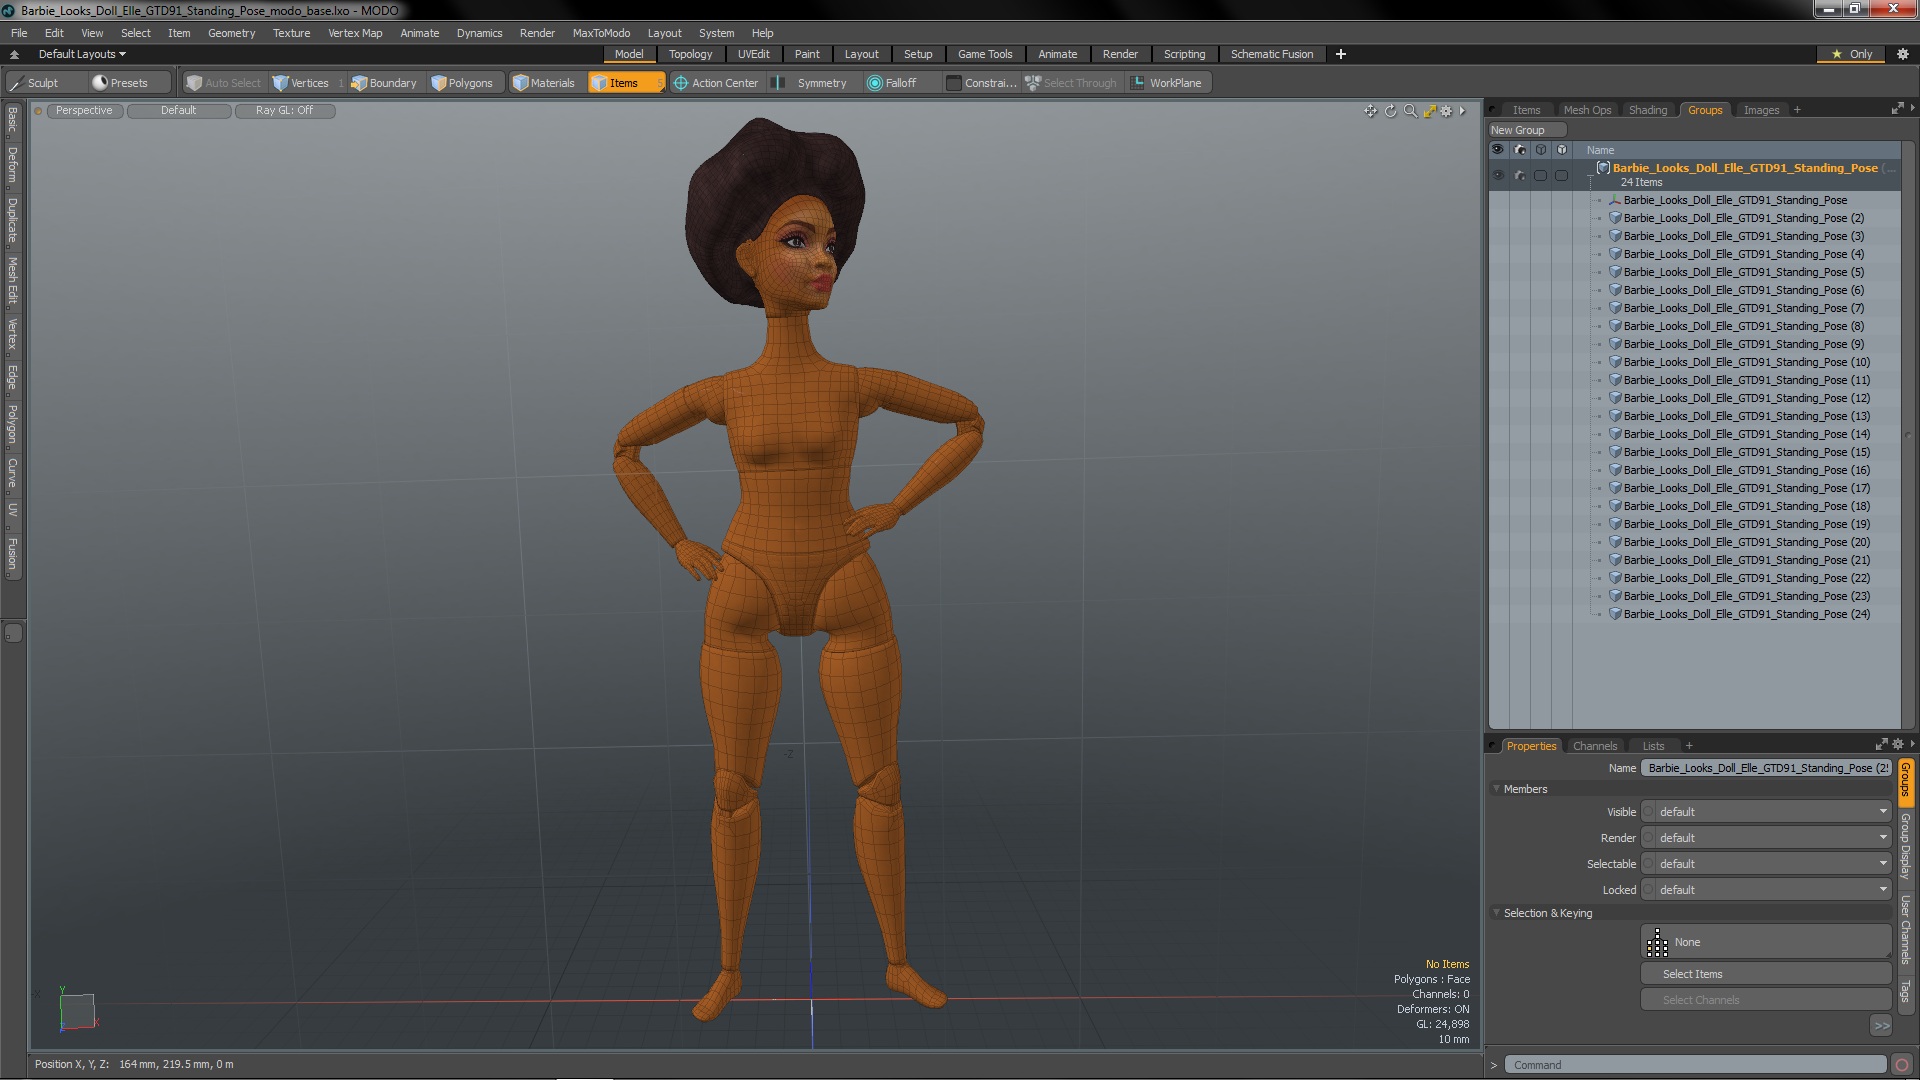Toggle Auto Select option
This screenshot has height=1080, width=1920.
pyautogui.click(x=224, y=83)
